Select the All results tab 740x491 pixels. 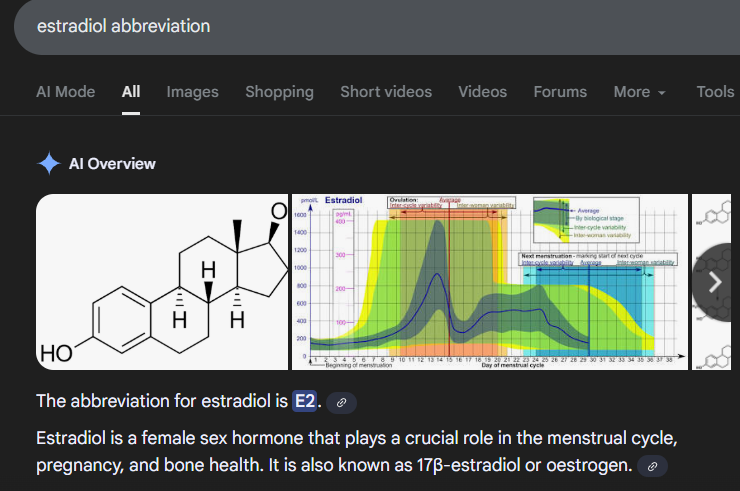131,92
